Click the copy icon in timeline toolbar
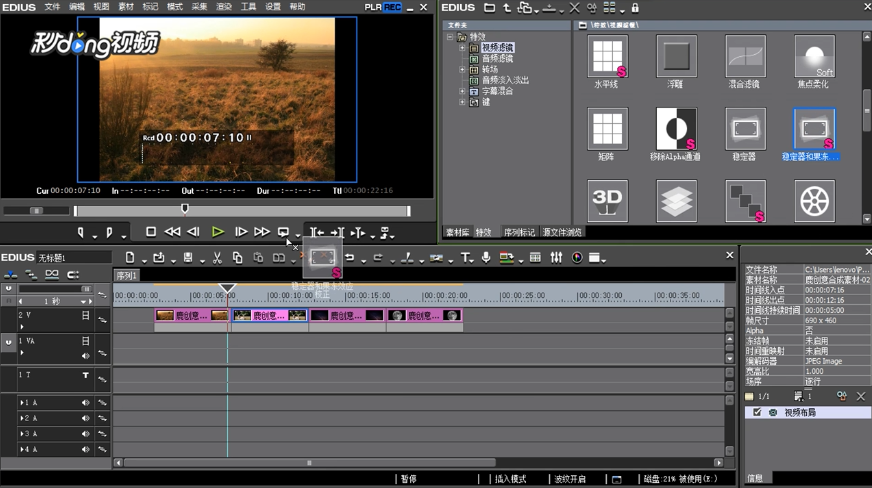The image size is (872, 488). pos(237,257)
